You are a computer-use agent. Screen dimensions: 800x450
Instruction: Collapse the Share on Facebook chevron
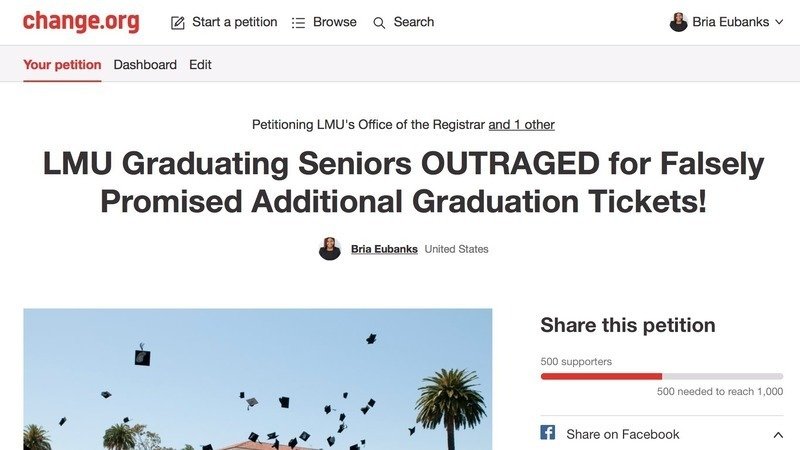[x=778, y=434]
